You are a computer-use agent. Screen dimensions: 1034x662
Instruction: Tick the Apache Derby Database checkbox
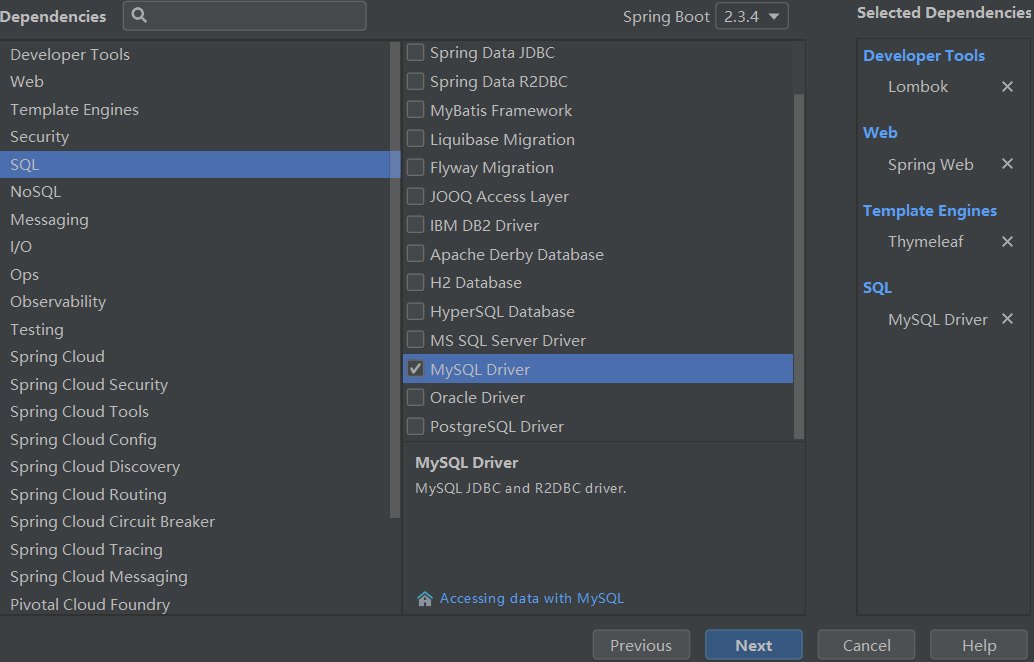(x=415, y=253)
